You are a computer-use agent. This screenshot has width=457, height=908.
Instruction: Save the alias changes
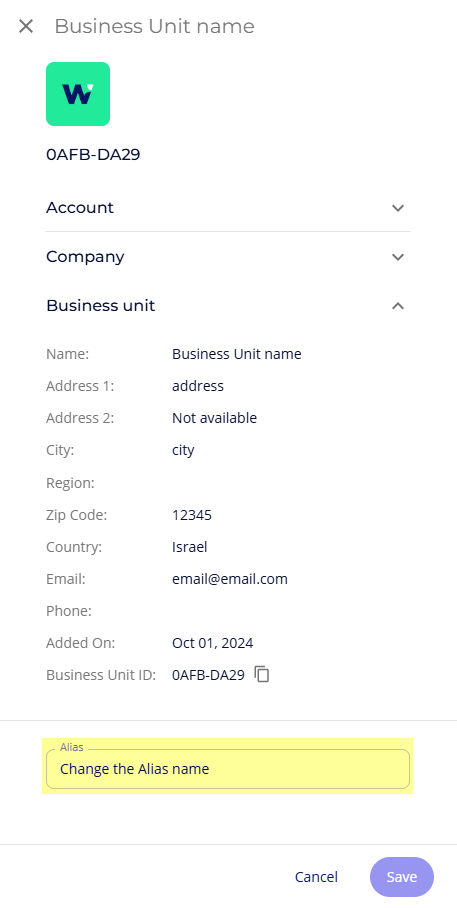pyautogui.click(x=402, y=877)
